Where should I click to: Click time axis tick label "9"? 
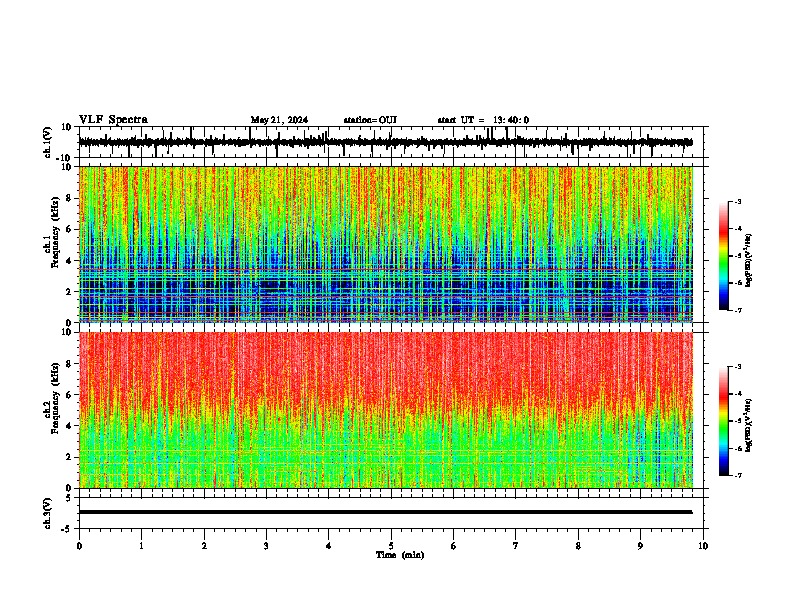640,546
